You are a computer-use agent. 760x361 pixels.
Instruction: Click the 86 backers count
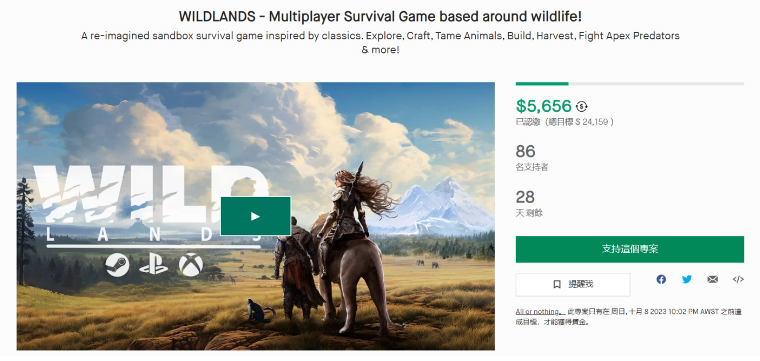525,152
